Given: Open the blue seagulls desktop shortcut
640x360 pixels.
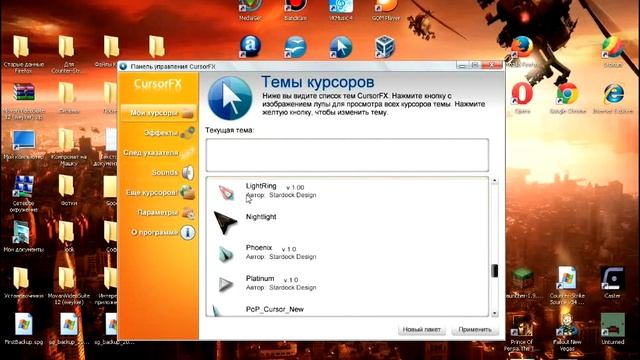Looking at the screenshot, I should click(x=295, y=46).
